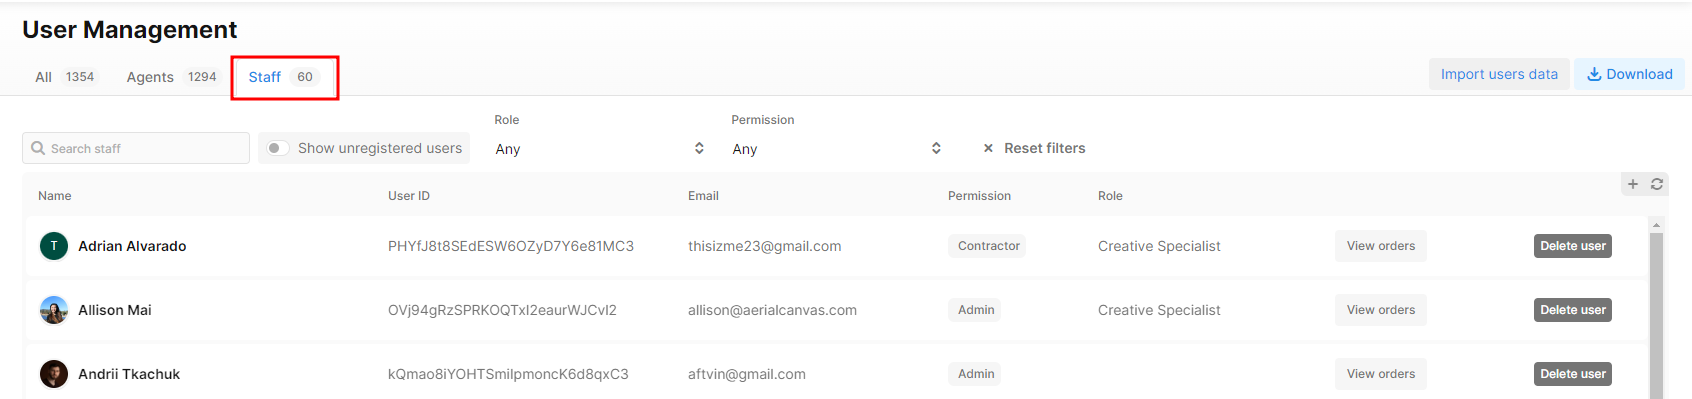Select the Staff tab

283,77
